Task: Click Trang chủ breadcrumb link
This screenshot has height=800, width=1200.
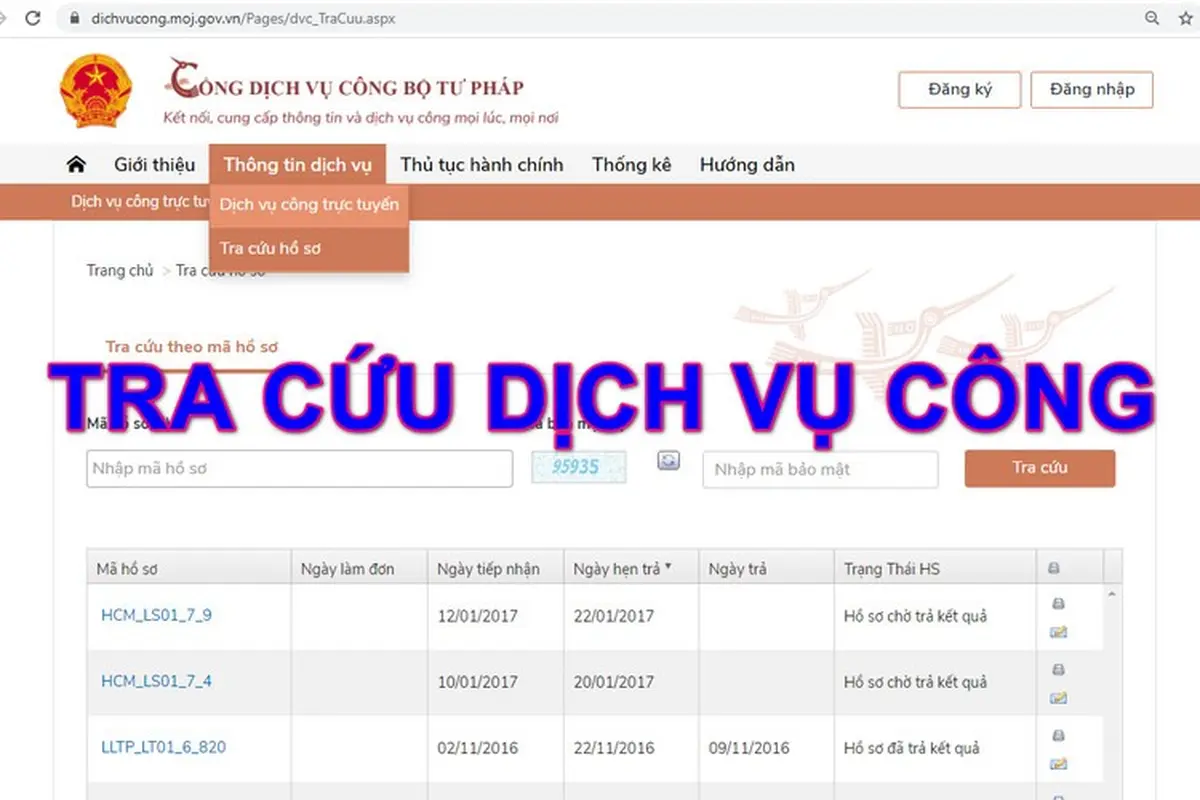Action: [x=120, y=271]
